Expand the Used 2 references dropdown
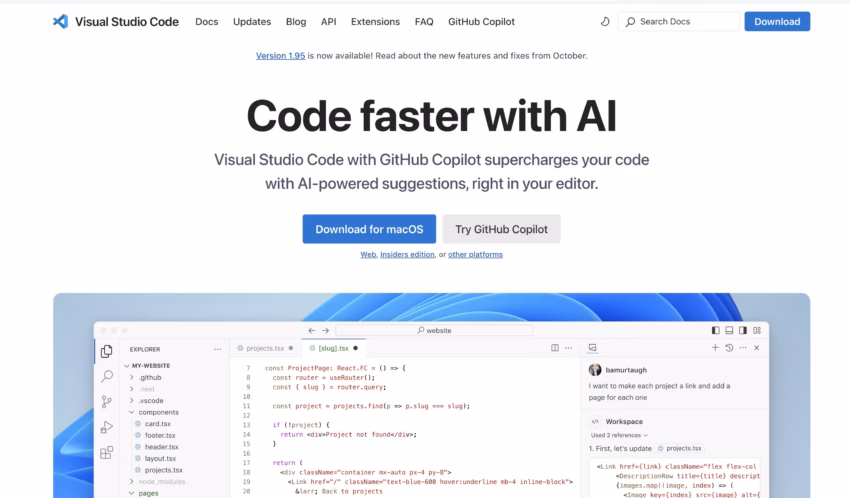Screen dimensions: 850x498 tap(619, 435)
